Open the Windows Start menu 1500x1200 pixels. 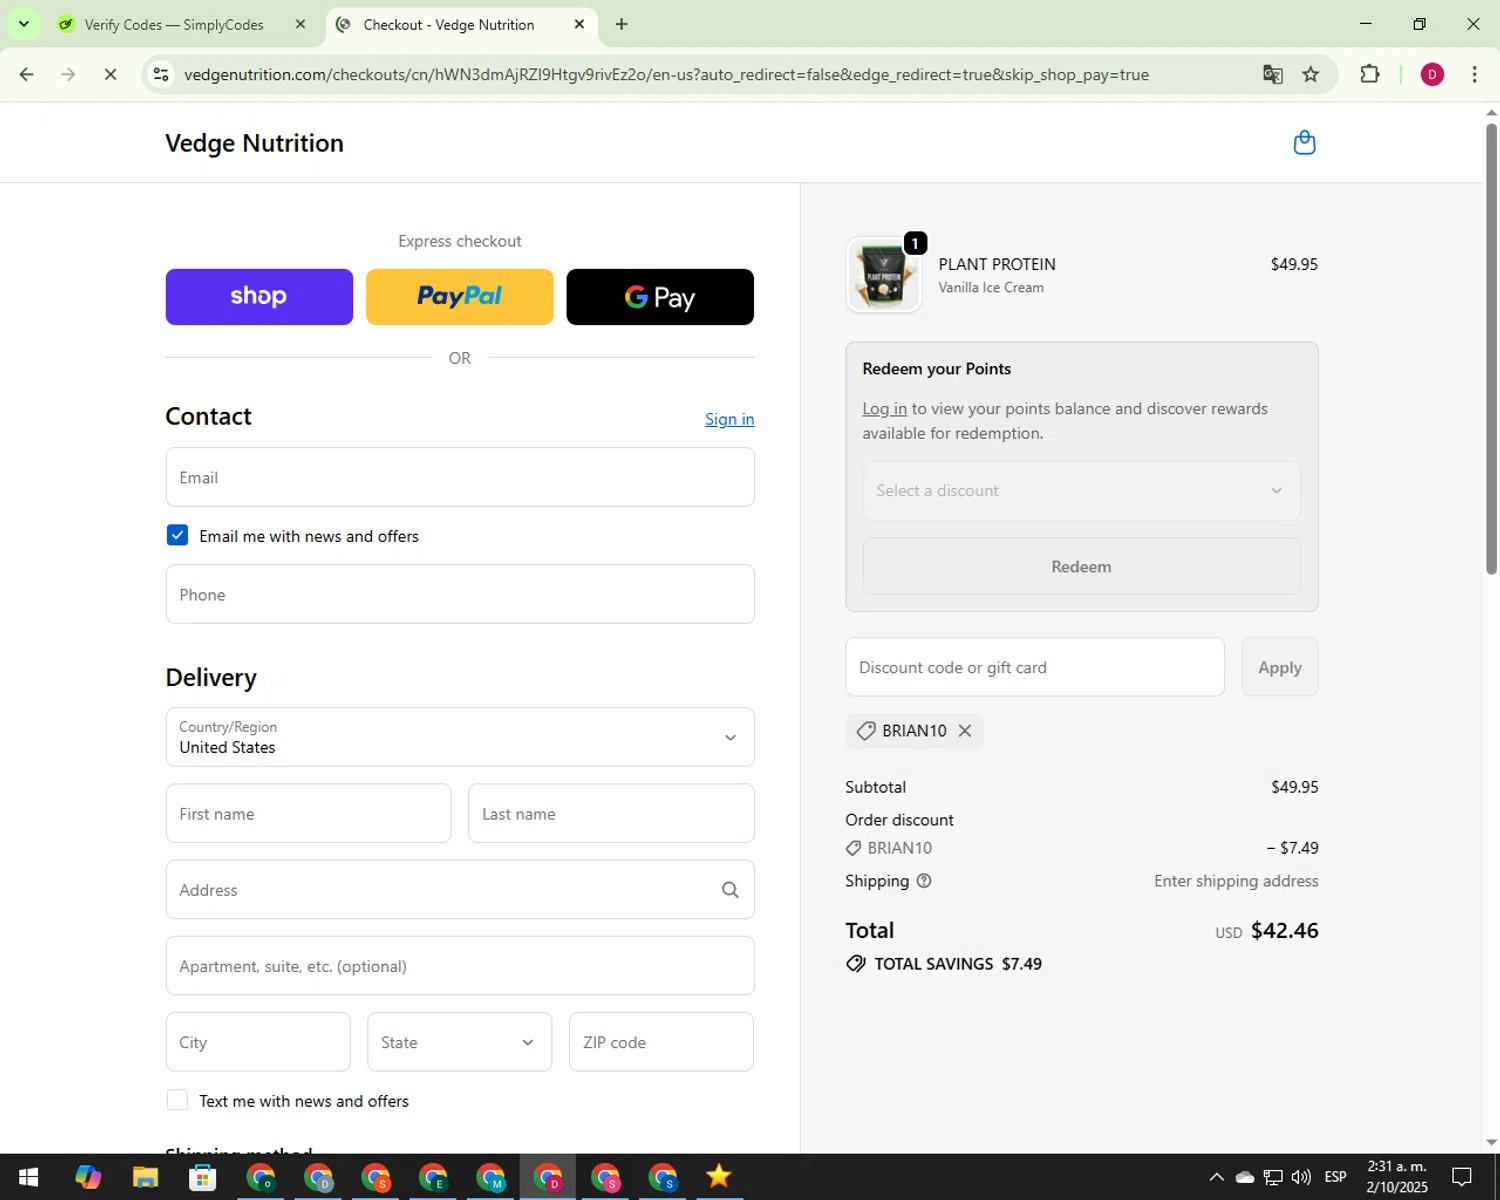(x=28, y=1177)
